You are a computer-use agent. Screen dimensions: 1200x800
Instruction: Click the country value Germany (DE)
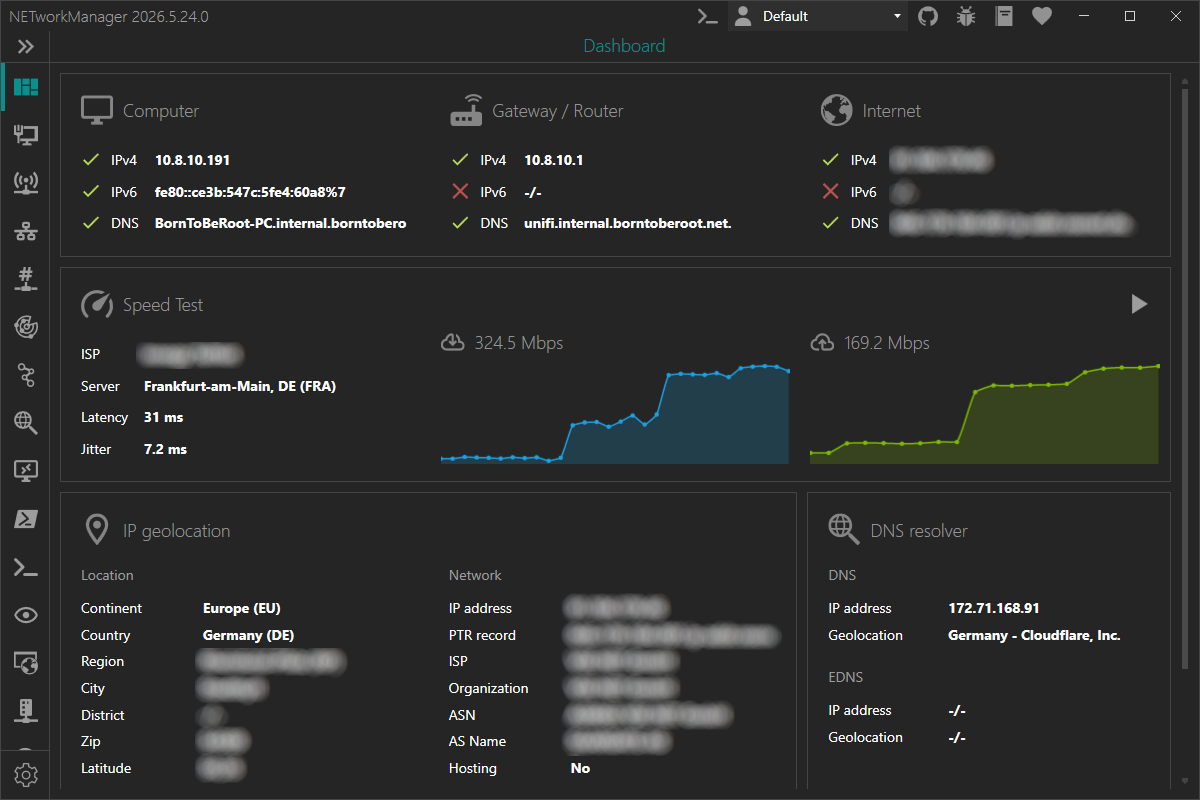(x=249, y=635)
